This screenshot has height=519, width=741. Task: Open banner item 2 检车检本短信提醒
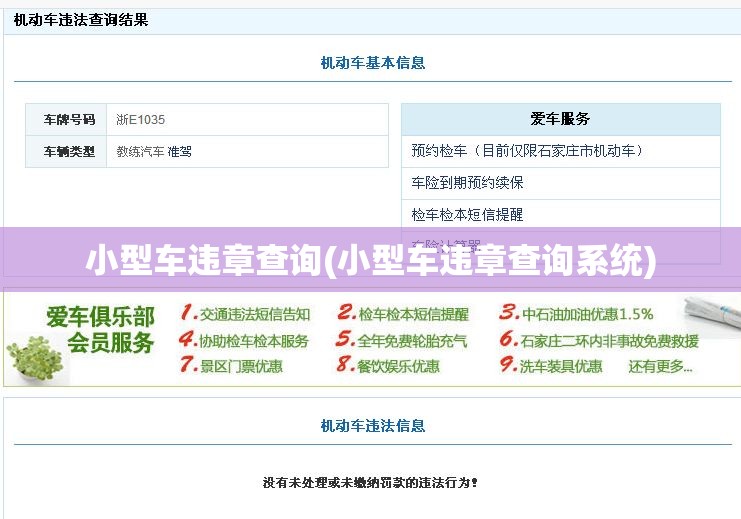coord(403,314)
